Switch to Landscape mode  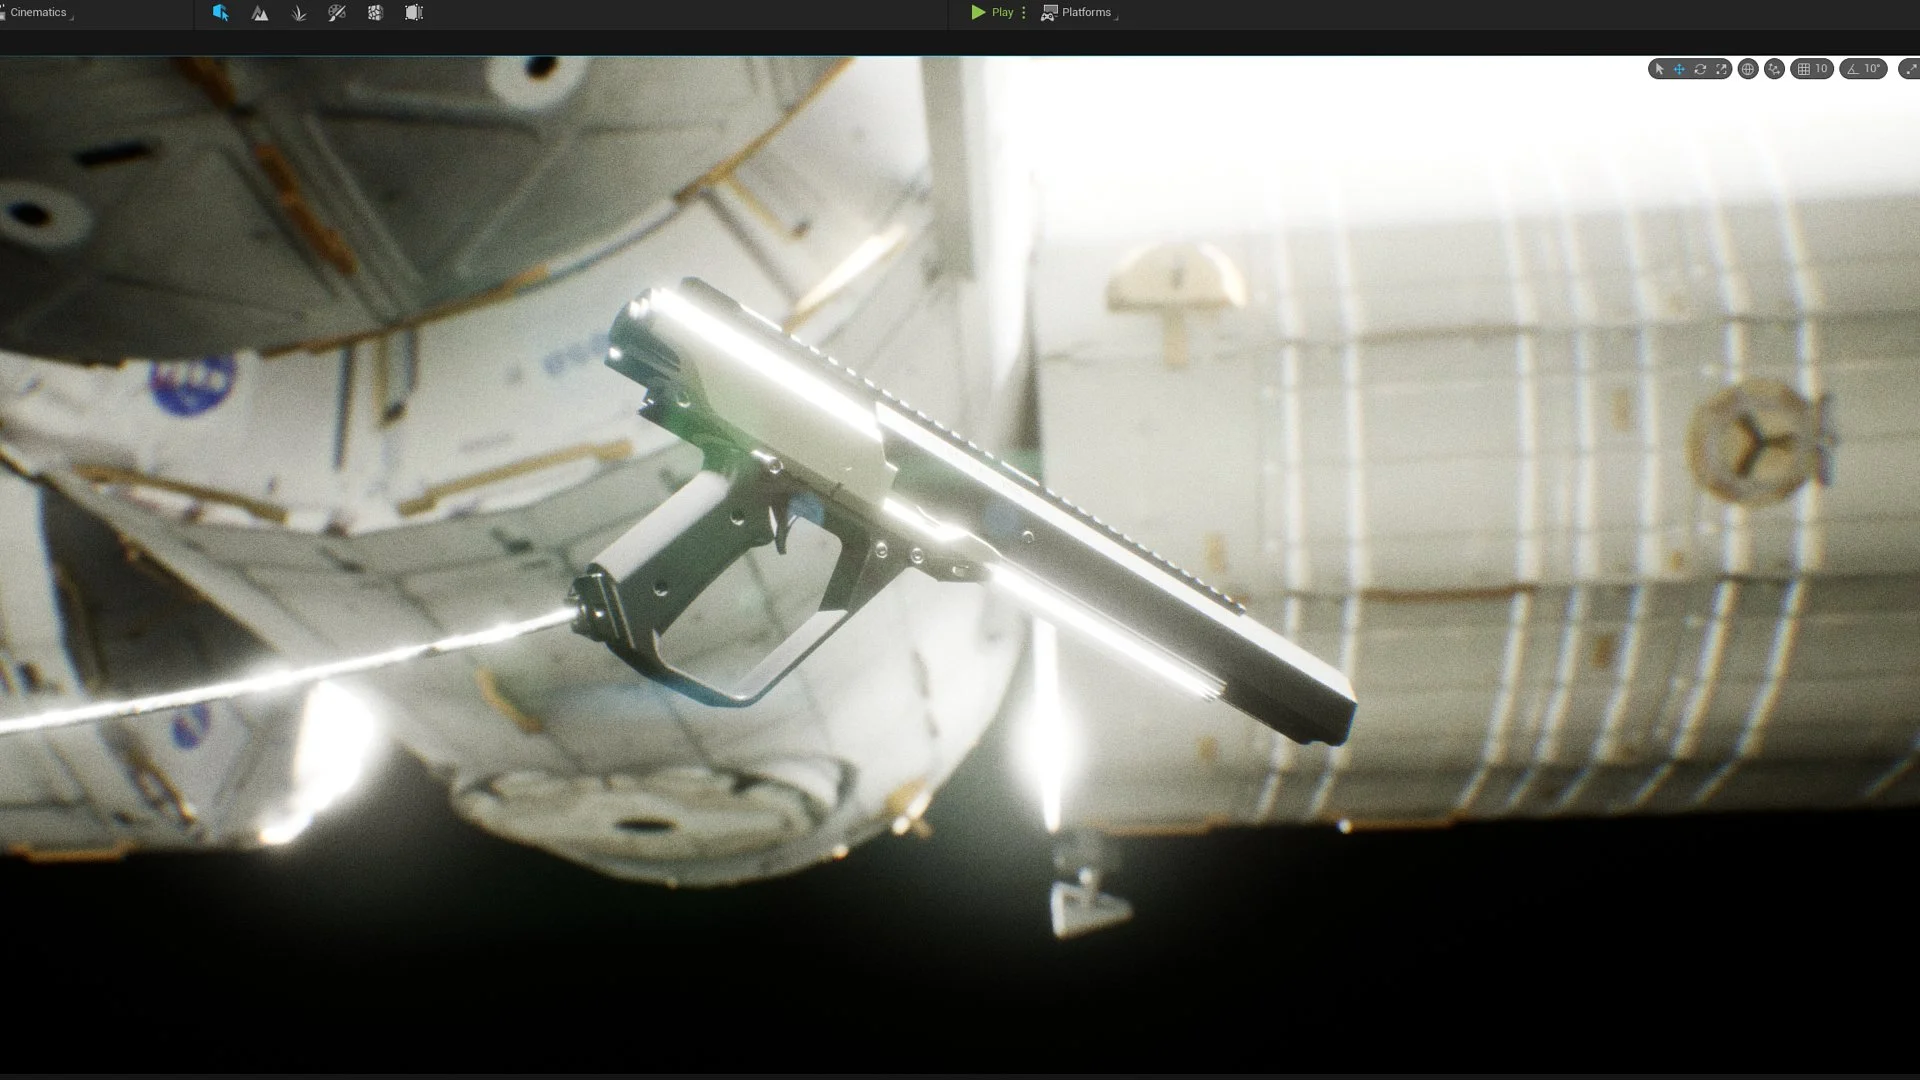click(260, 13)
